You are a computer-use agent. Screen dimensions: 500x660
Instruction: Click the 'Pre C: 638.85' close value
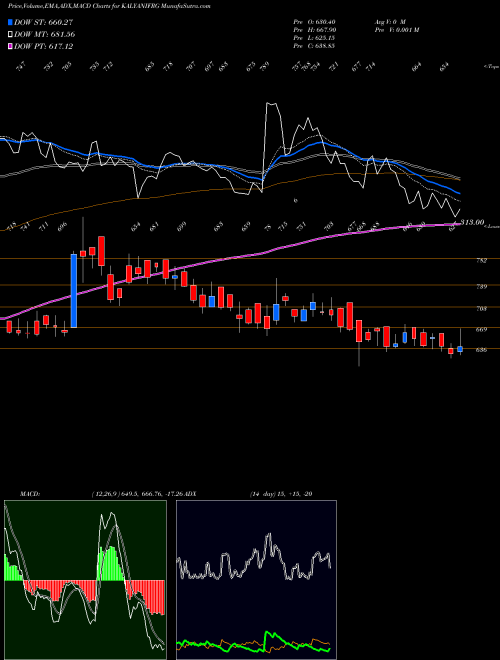click(314, 46)
